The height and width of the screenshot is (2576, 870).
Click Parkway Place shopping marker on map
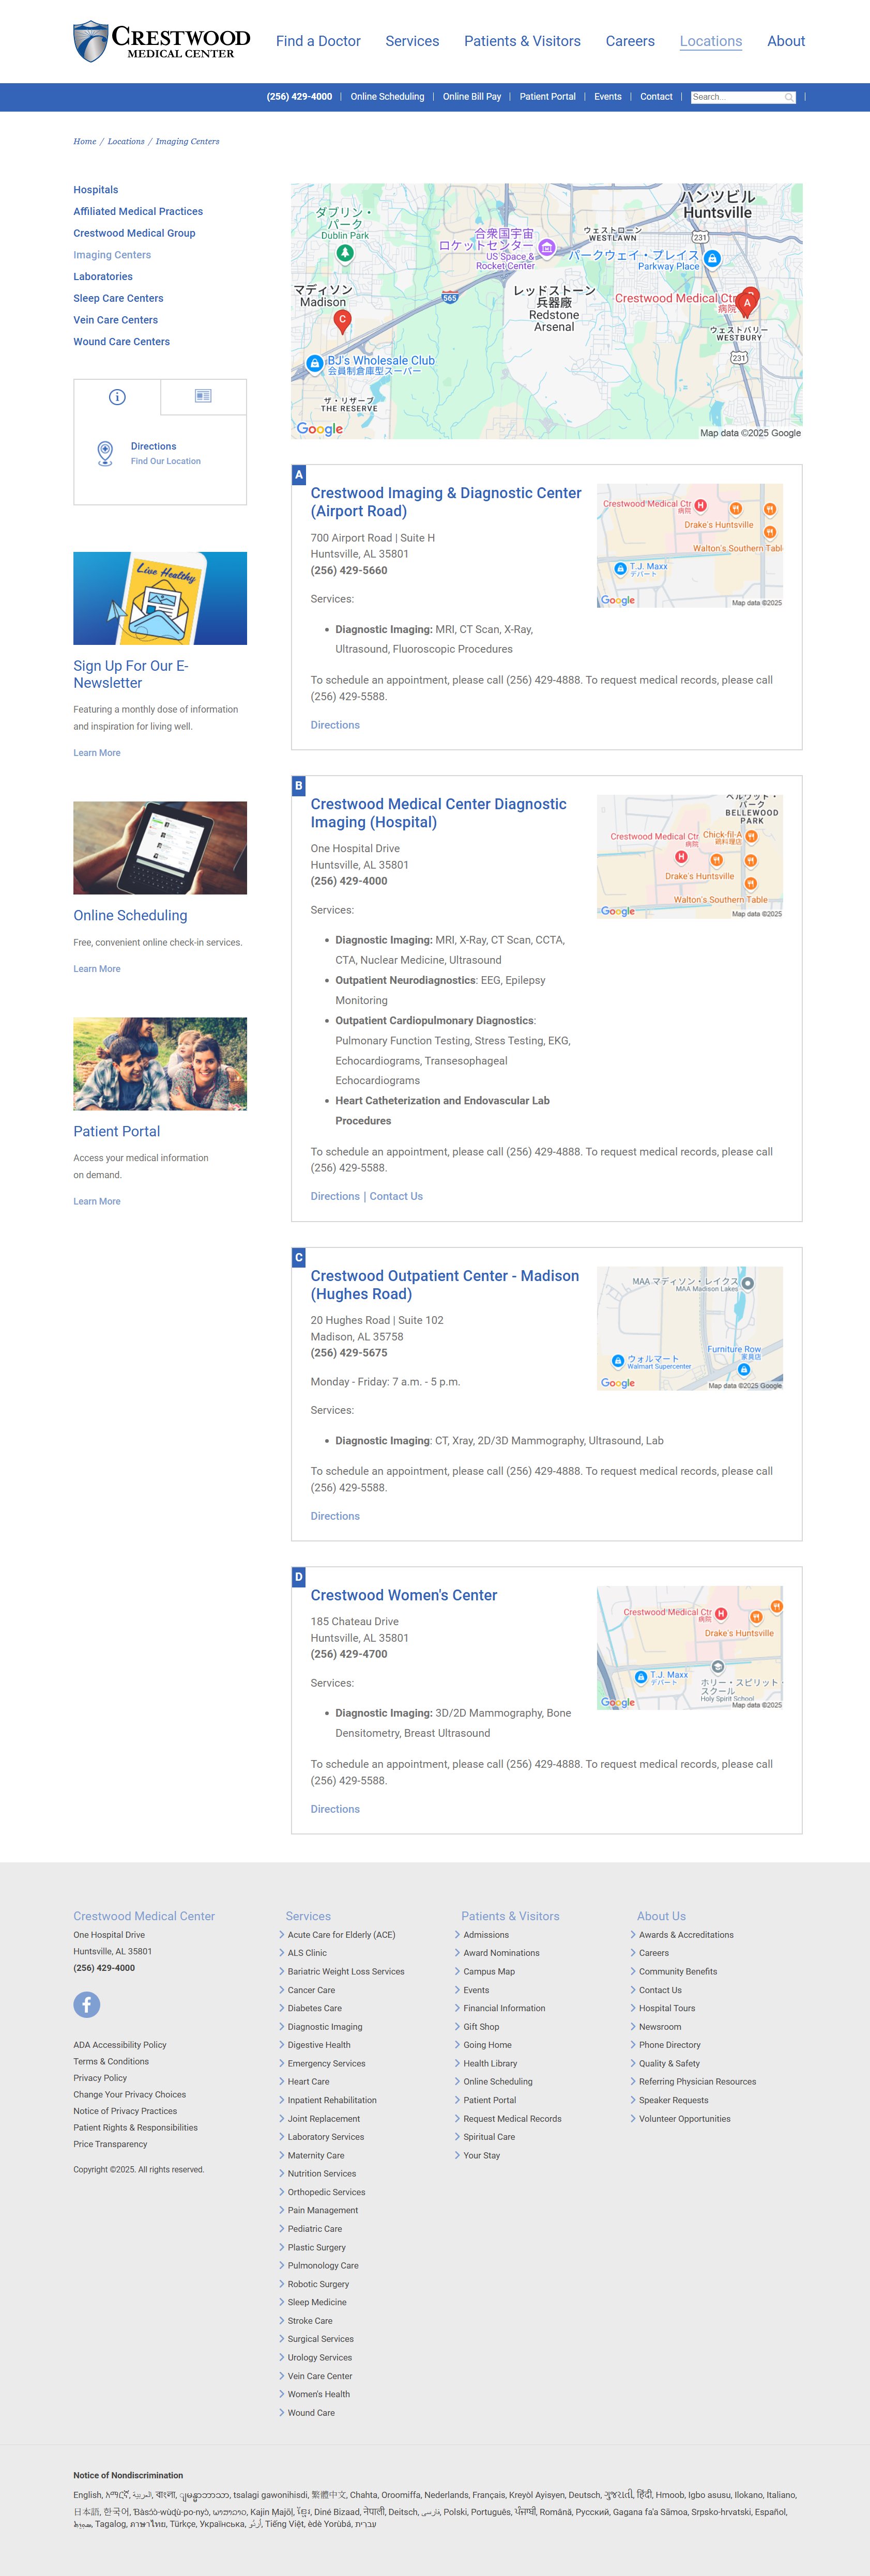[712, 258]
